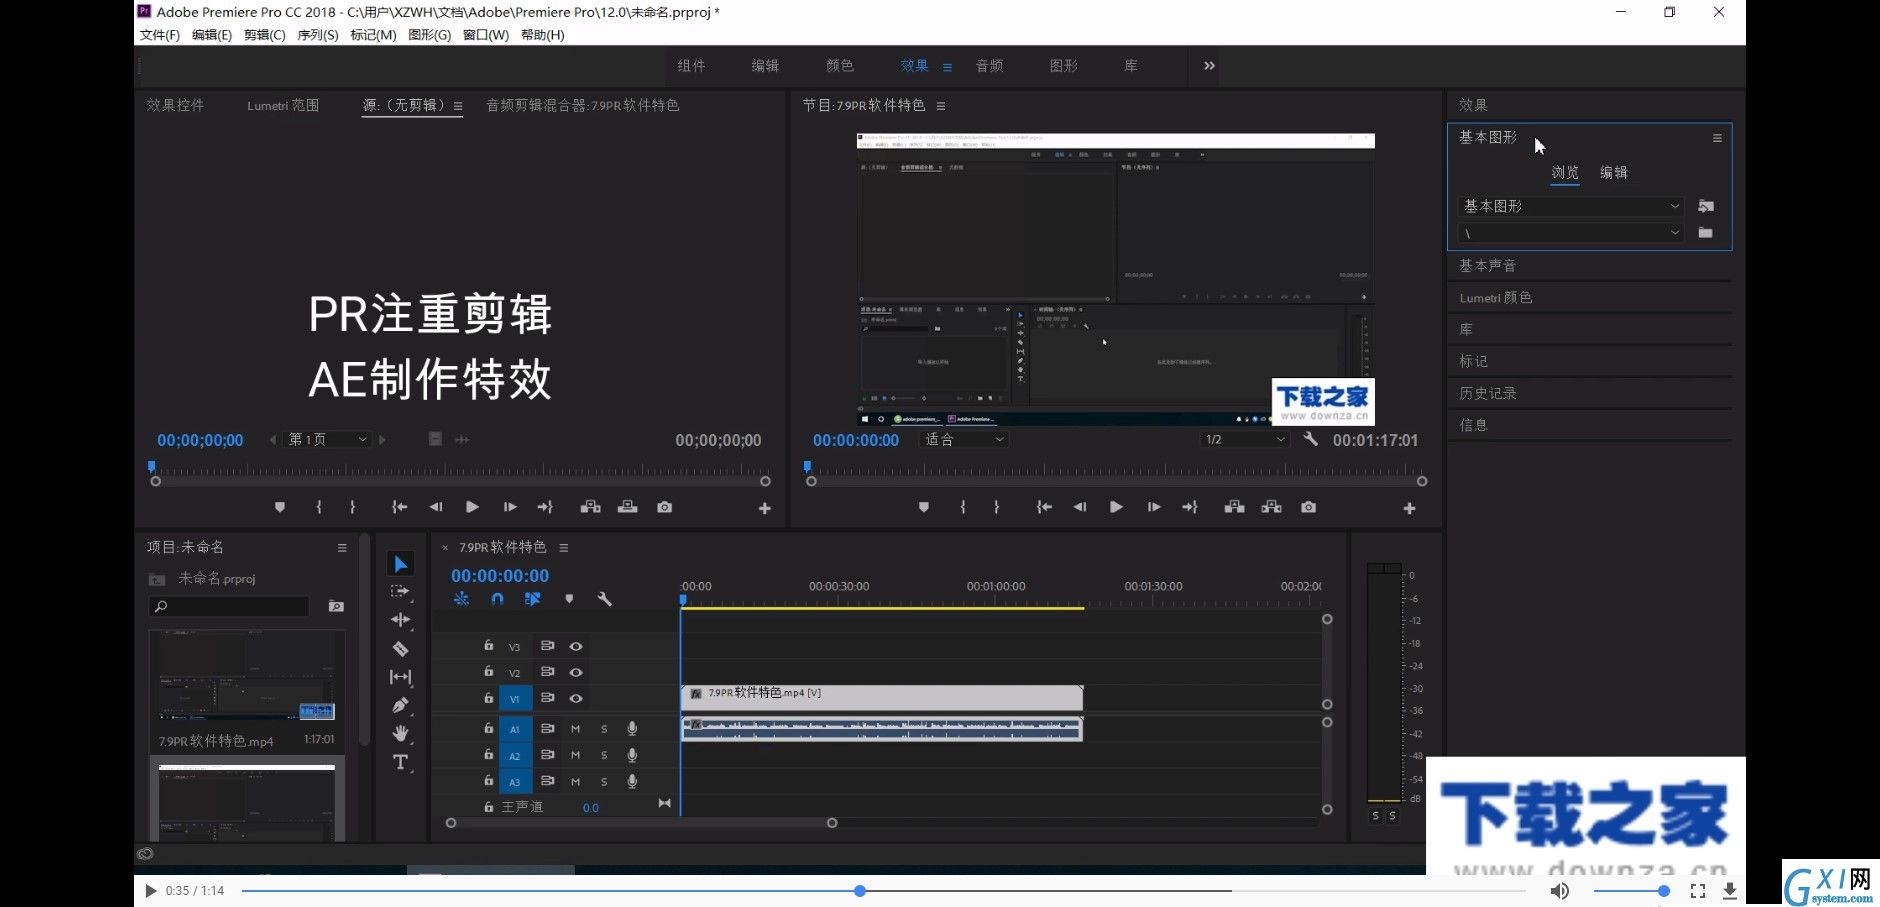Viewport: 1880px width, 907px height.
Task: Mute audio track A1
Action: [575, 729]
